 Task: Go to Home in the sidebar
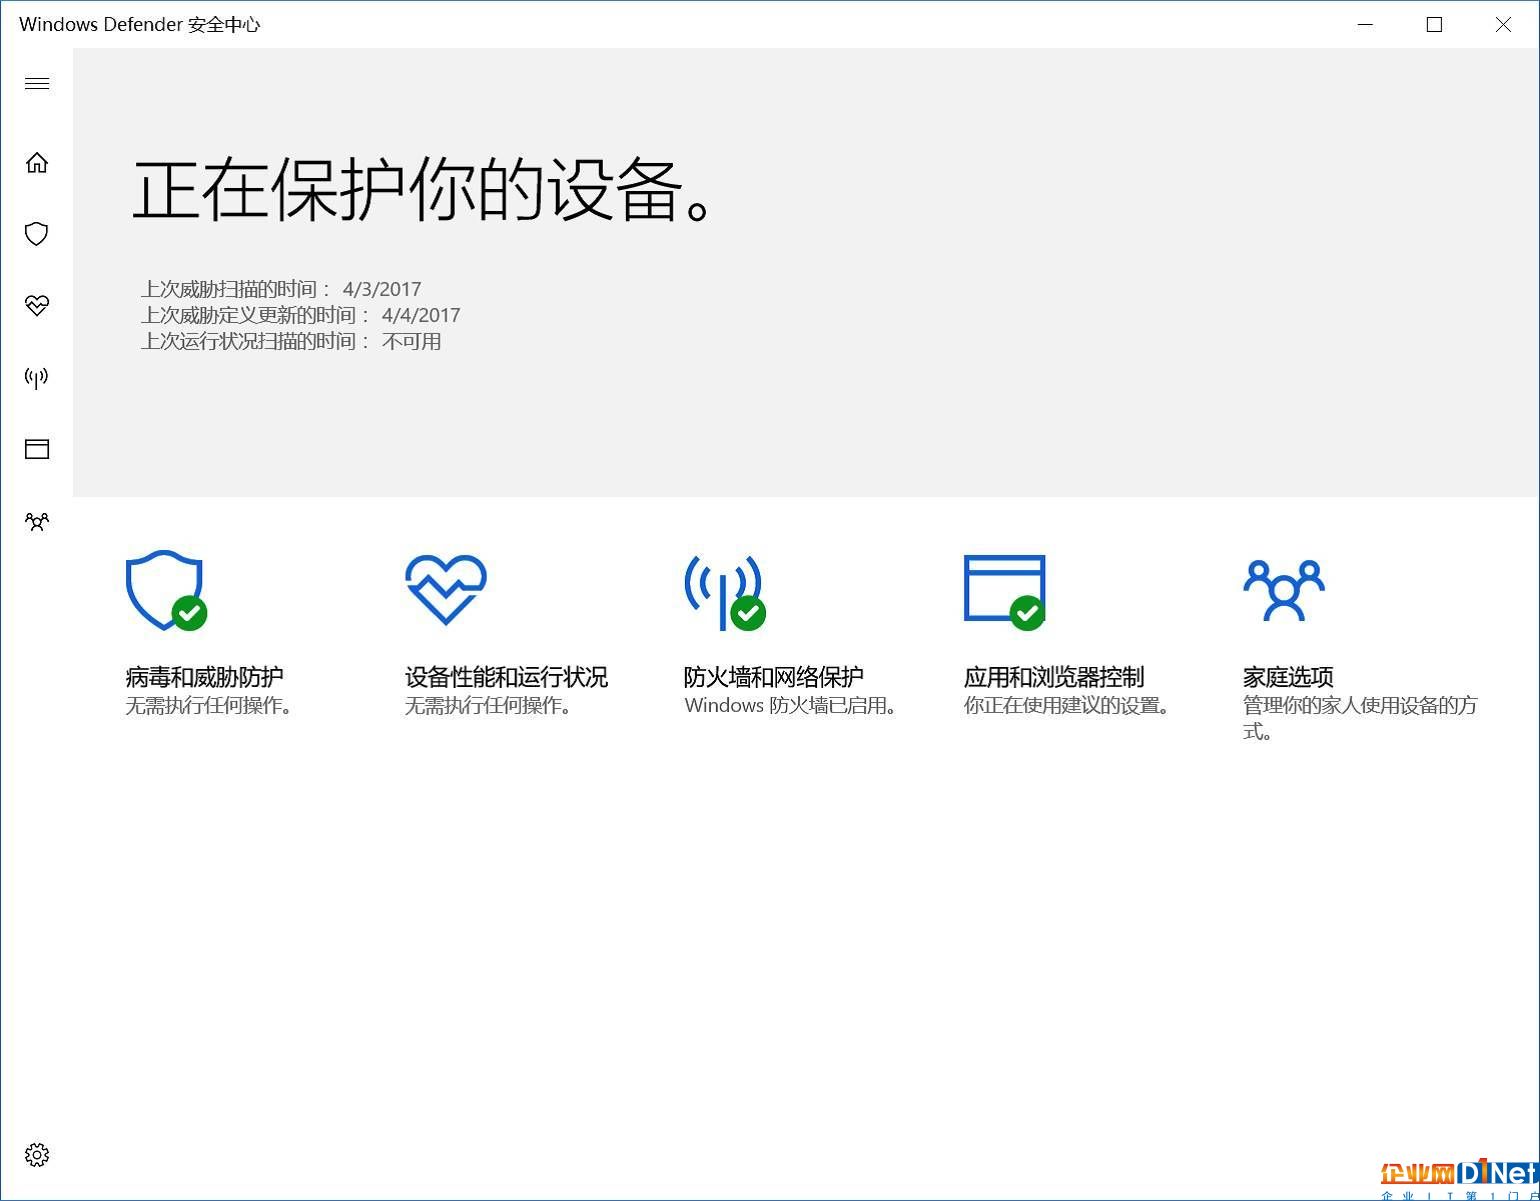point(37,162)
